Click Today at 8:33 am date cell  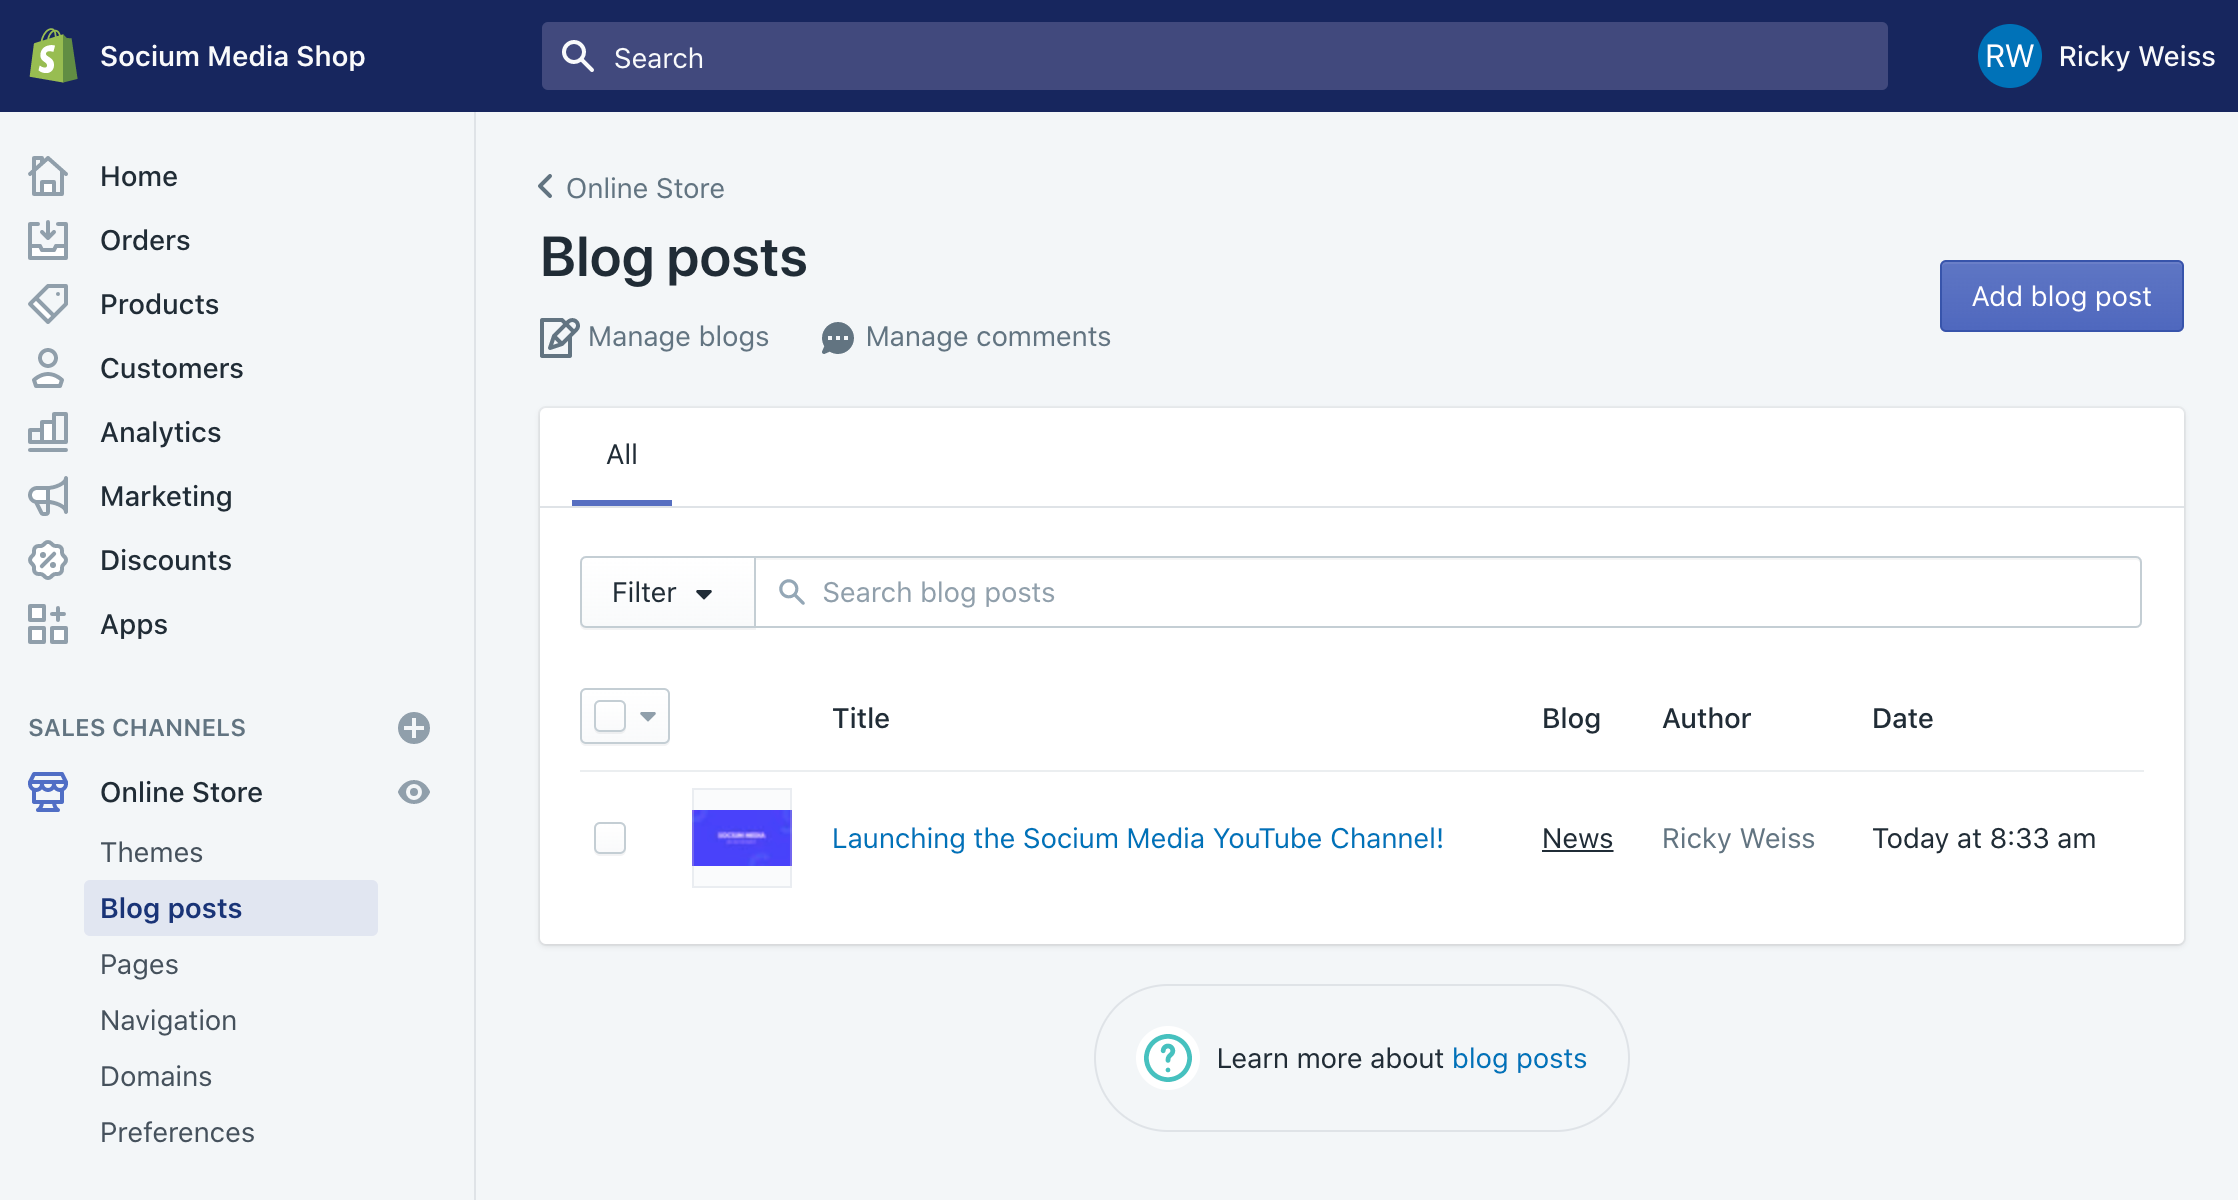(x=1984, y=838)
